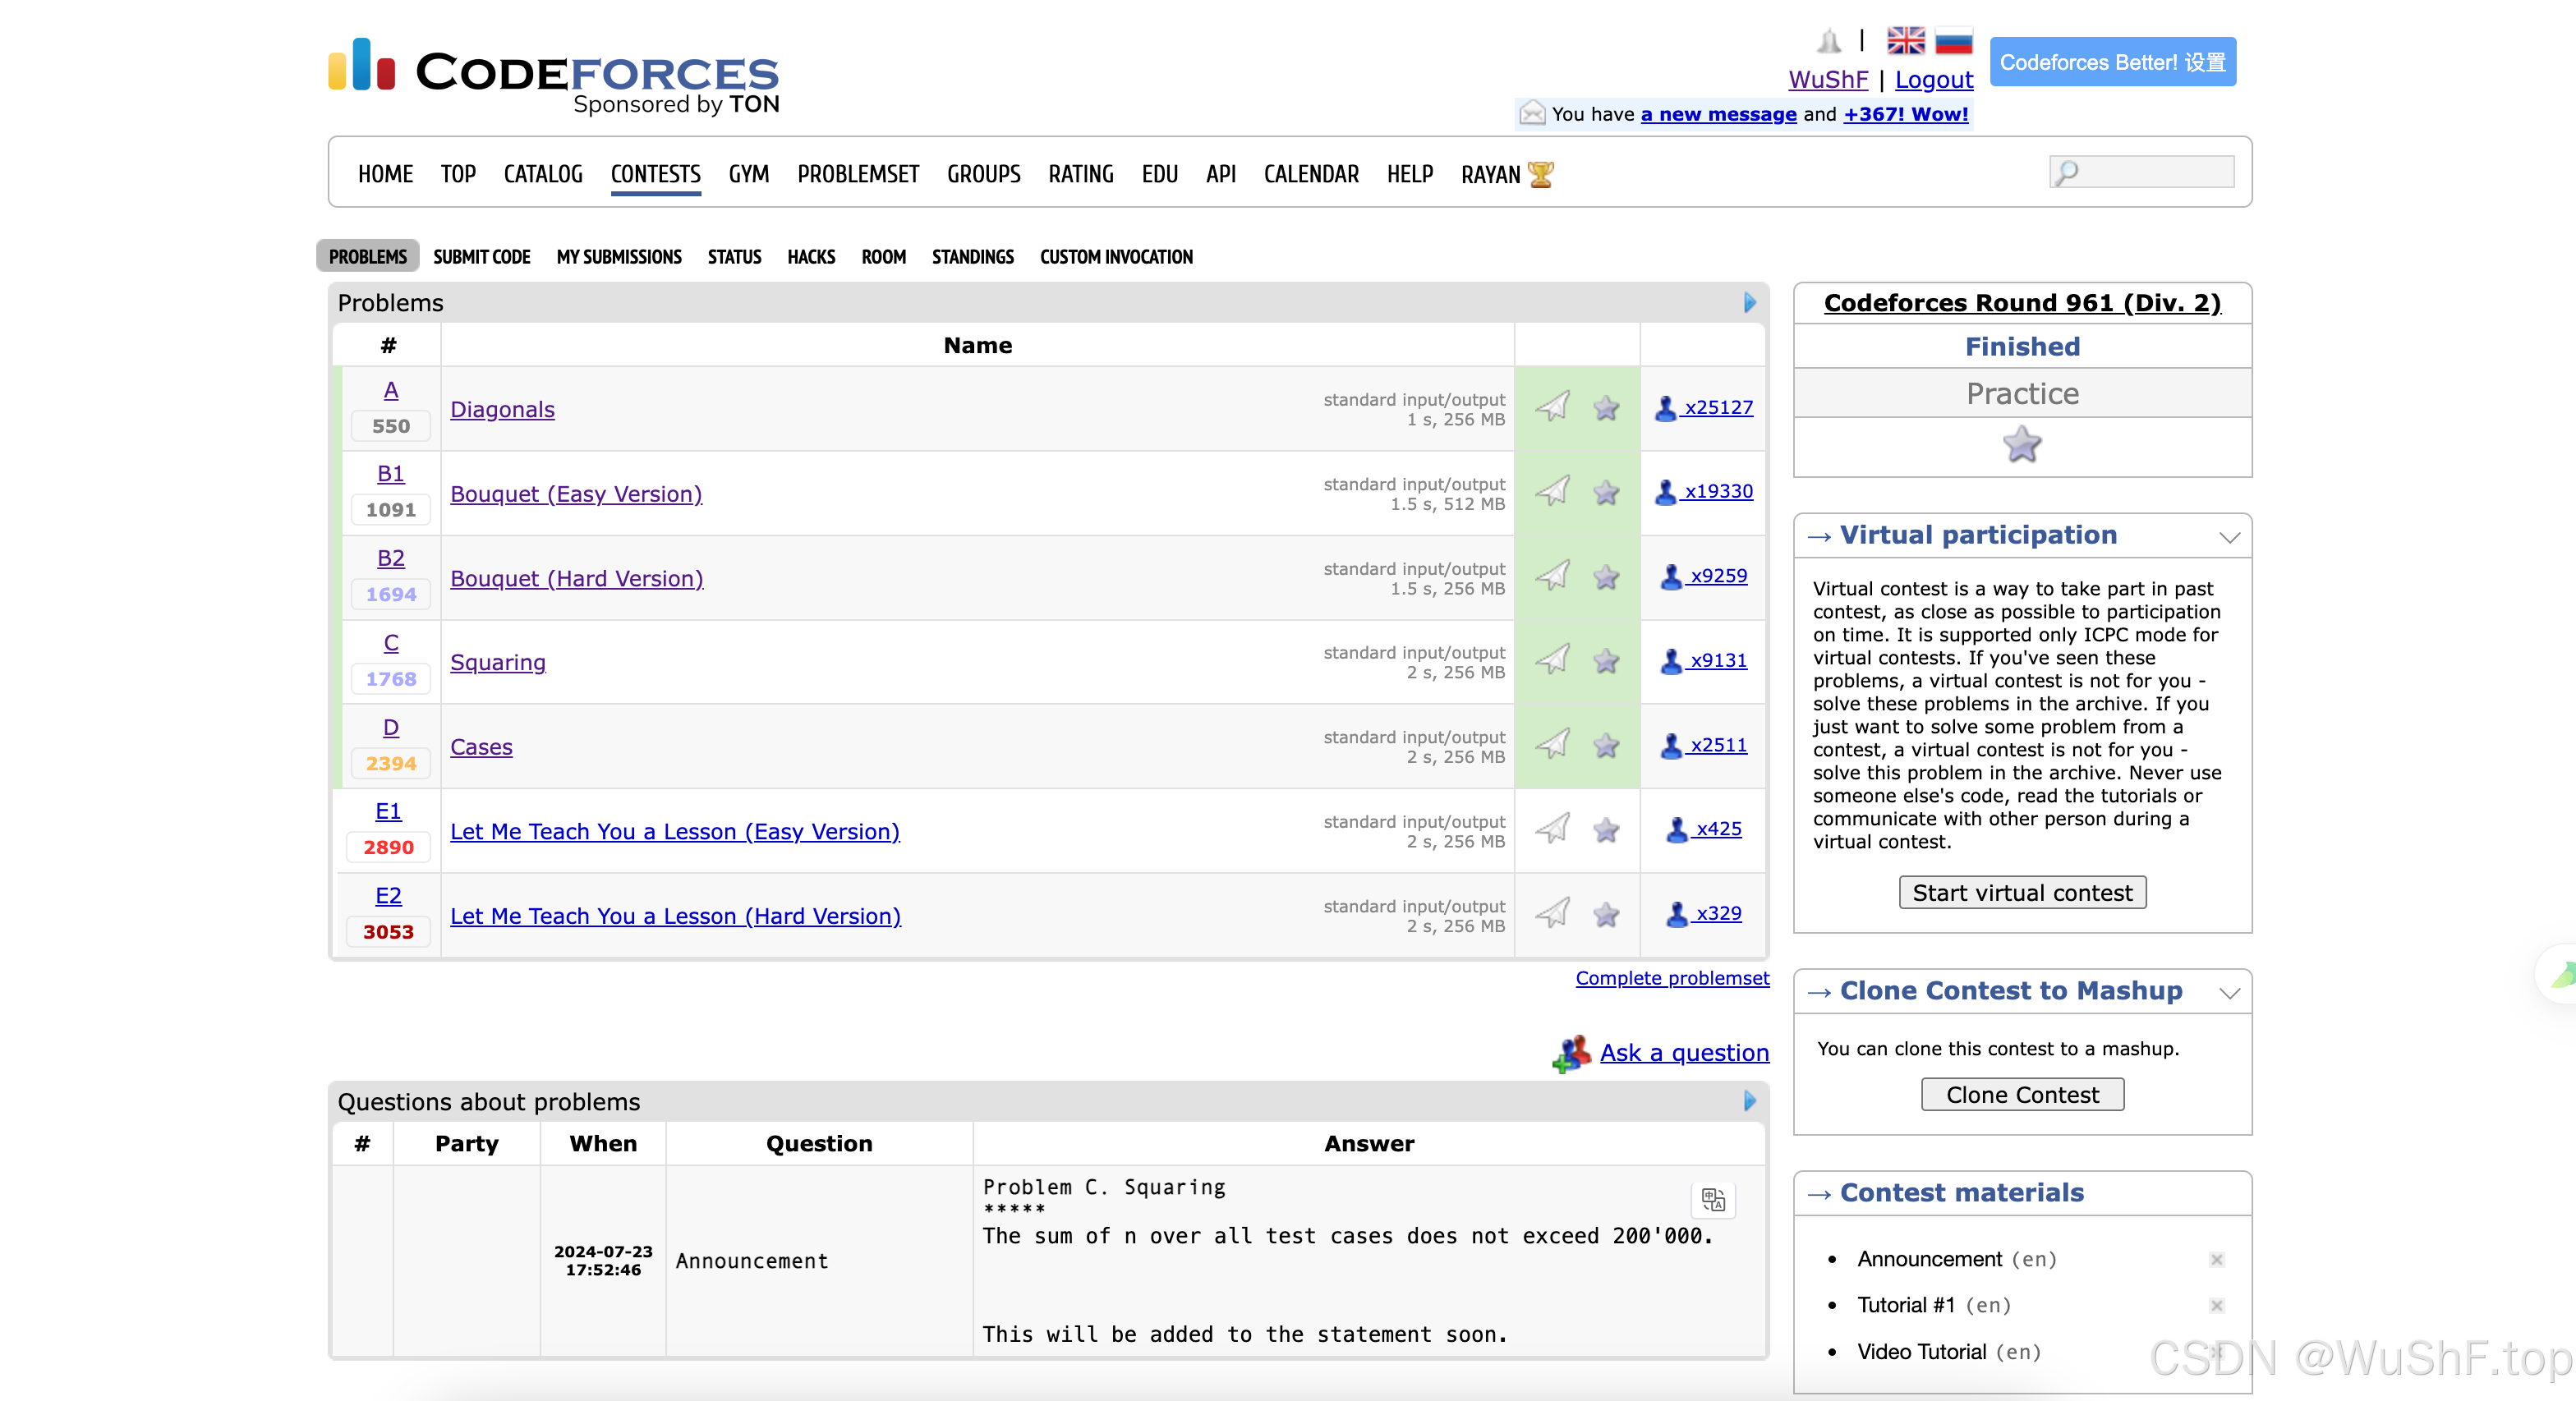Open the Complete problemset link
2576x1401 pixels.
[1672, 978]
